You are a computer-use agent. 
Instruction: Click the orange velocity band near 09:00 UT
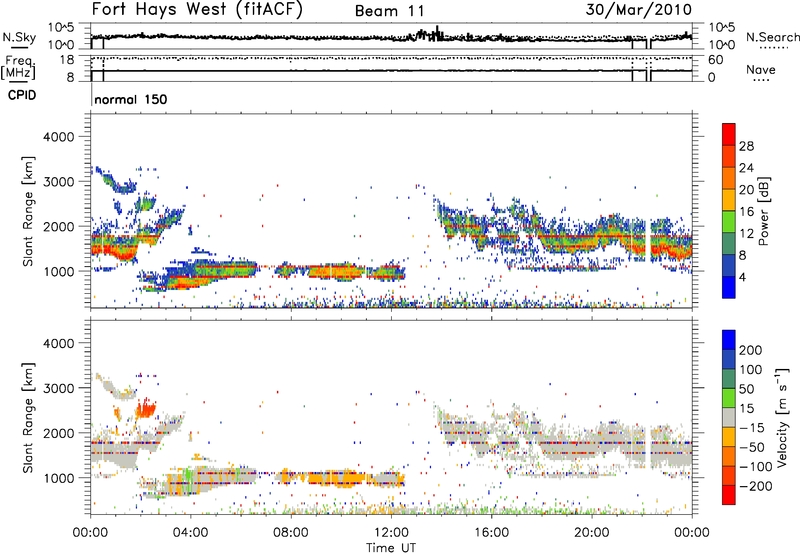337,479
